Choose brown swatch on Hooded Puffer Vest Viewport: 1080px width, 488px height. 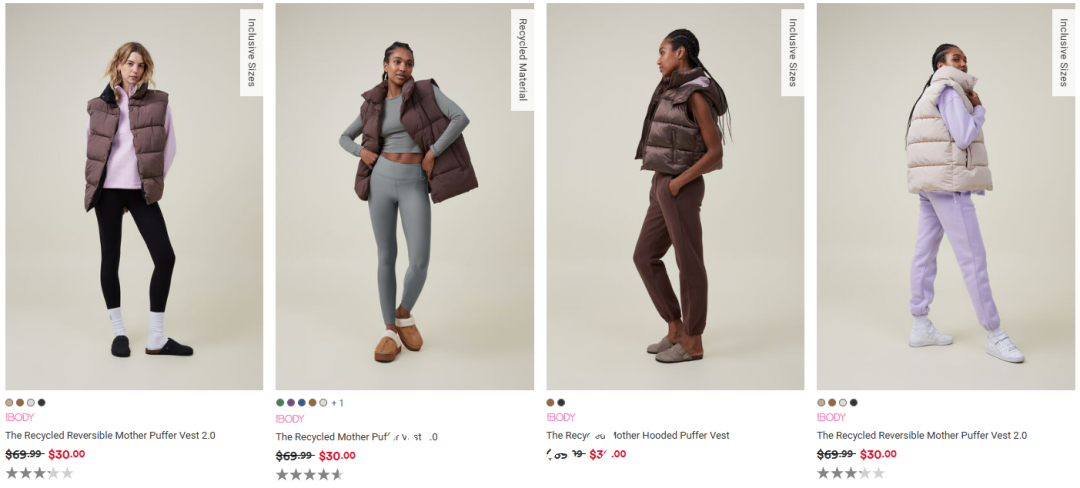tap(550, 403)
